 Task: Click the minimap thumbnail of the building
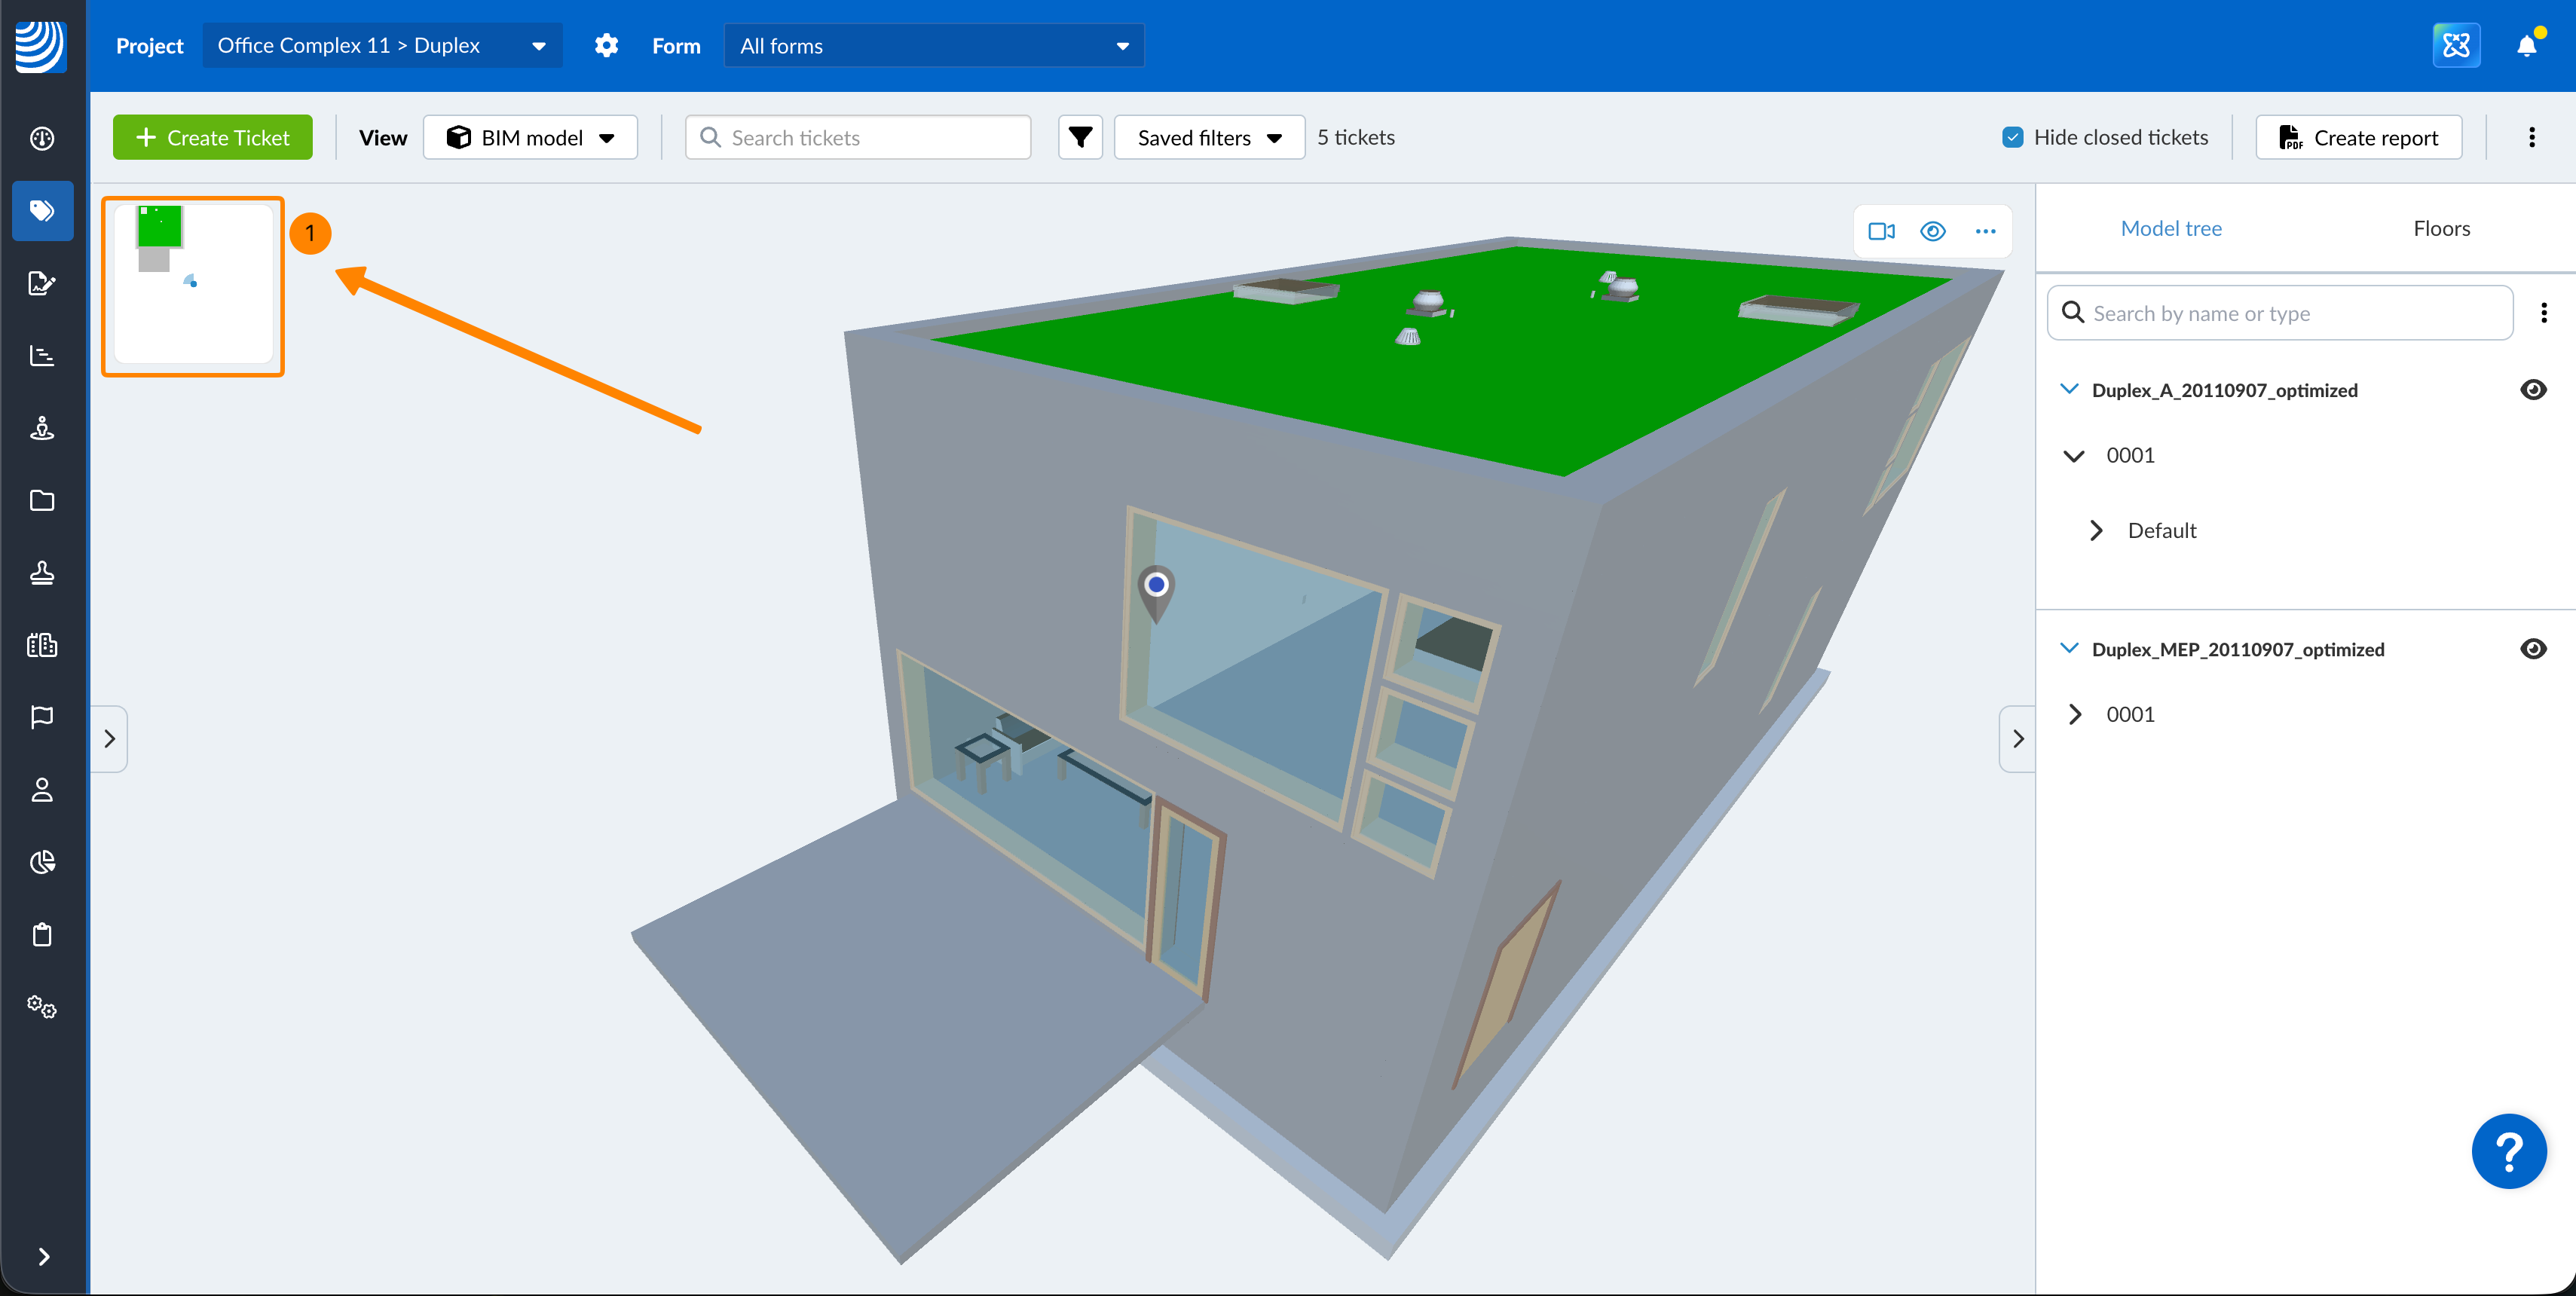click(193, 285)
